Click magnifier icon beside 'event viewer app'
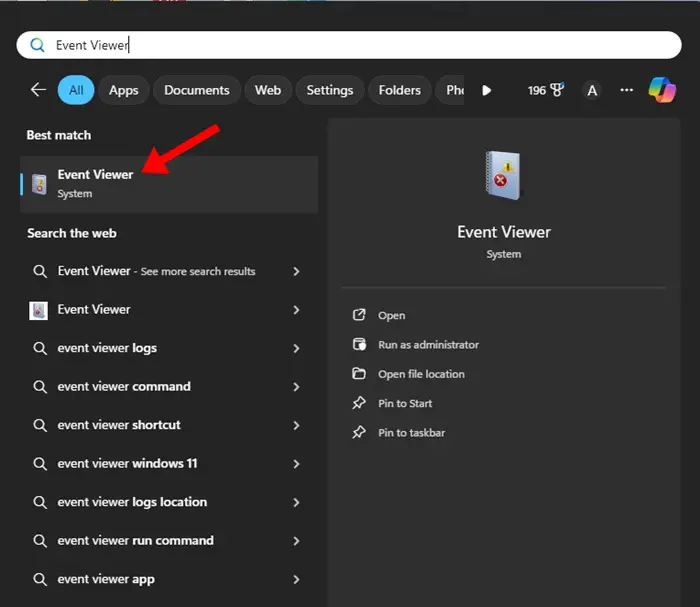 click(x=40, y=579)
